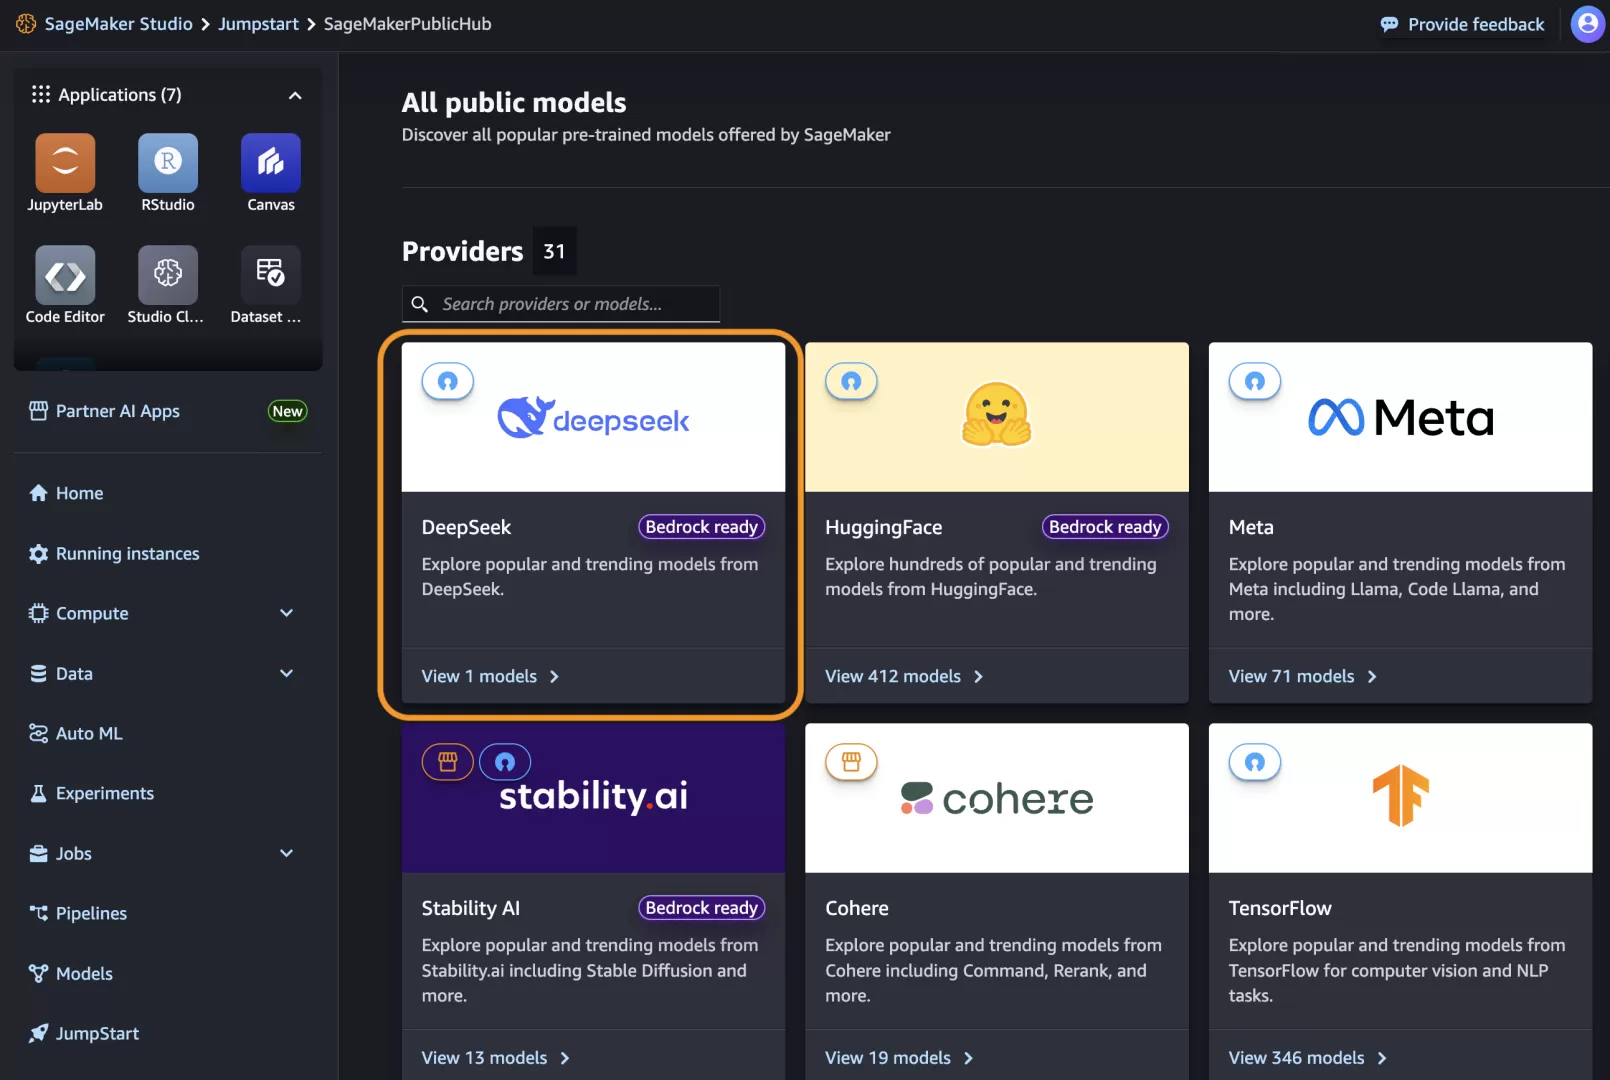Click the user profile avatar icon

(x=1587, y=24)
